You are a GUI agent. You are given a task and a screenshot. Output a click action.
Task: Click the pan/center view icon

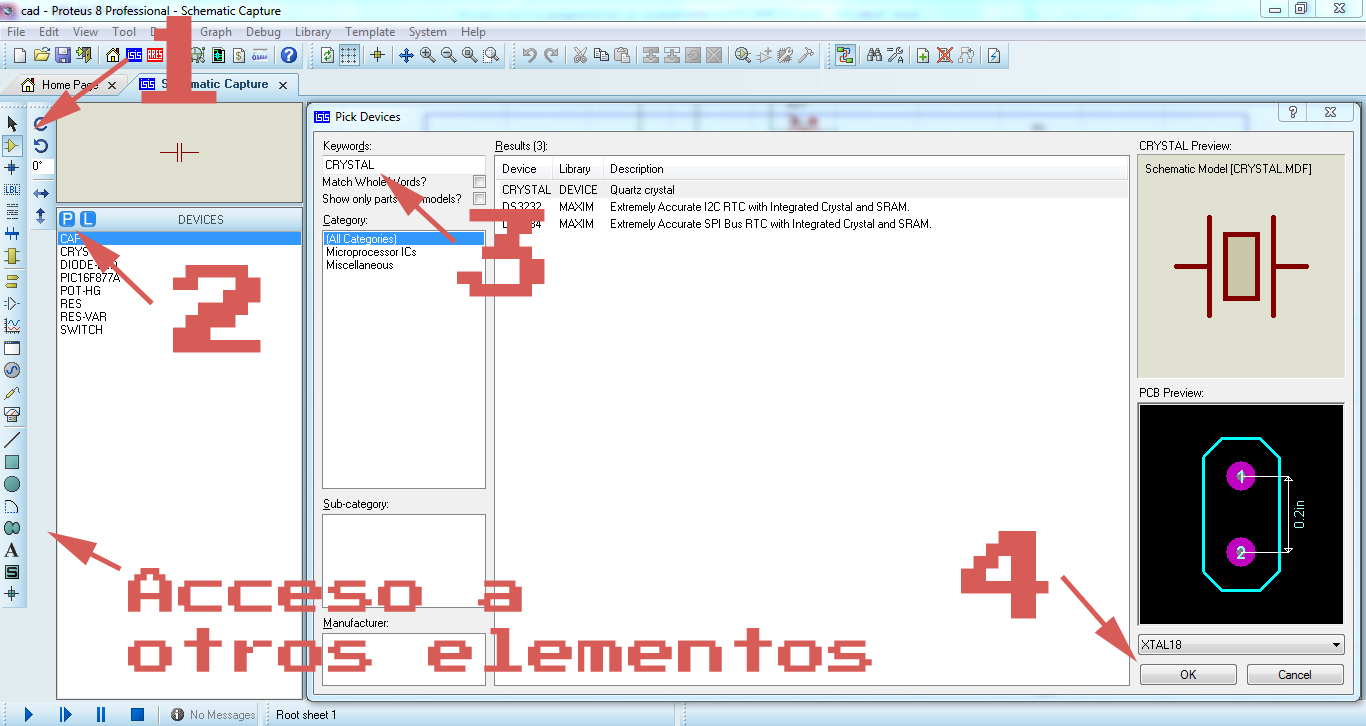pyautogui.click(x=406, y=55)
